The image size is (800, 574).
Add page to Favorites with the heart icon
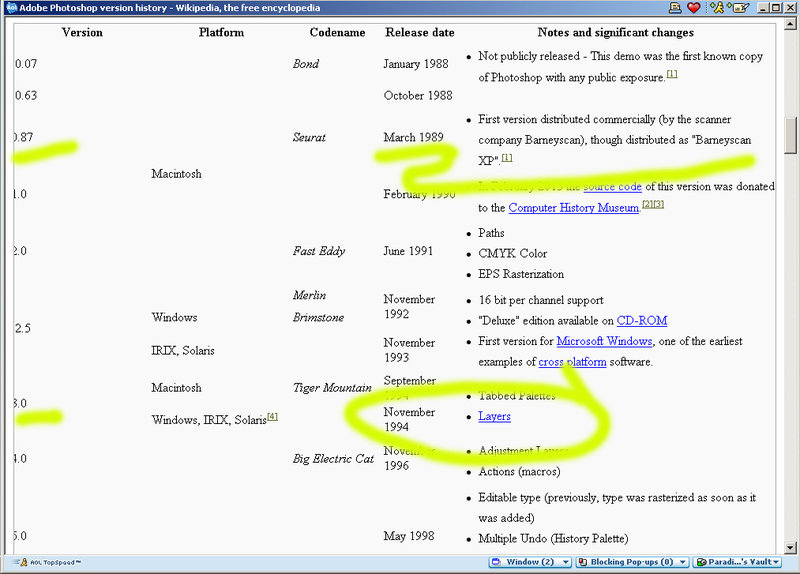coord(693,7)
